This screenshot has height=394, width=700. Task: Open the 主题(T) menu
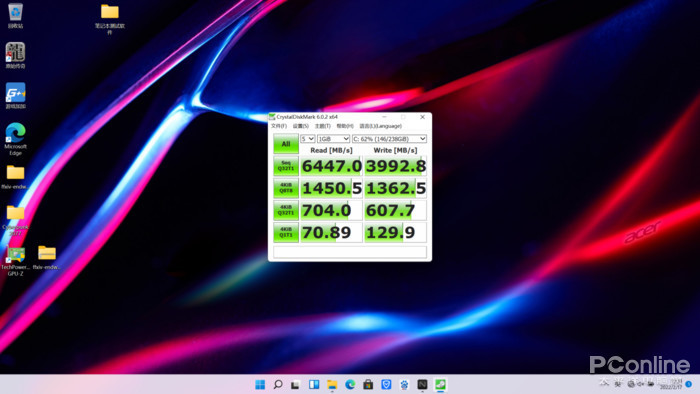point(322,126)
